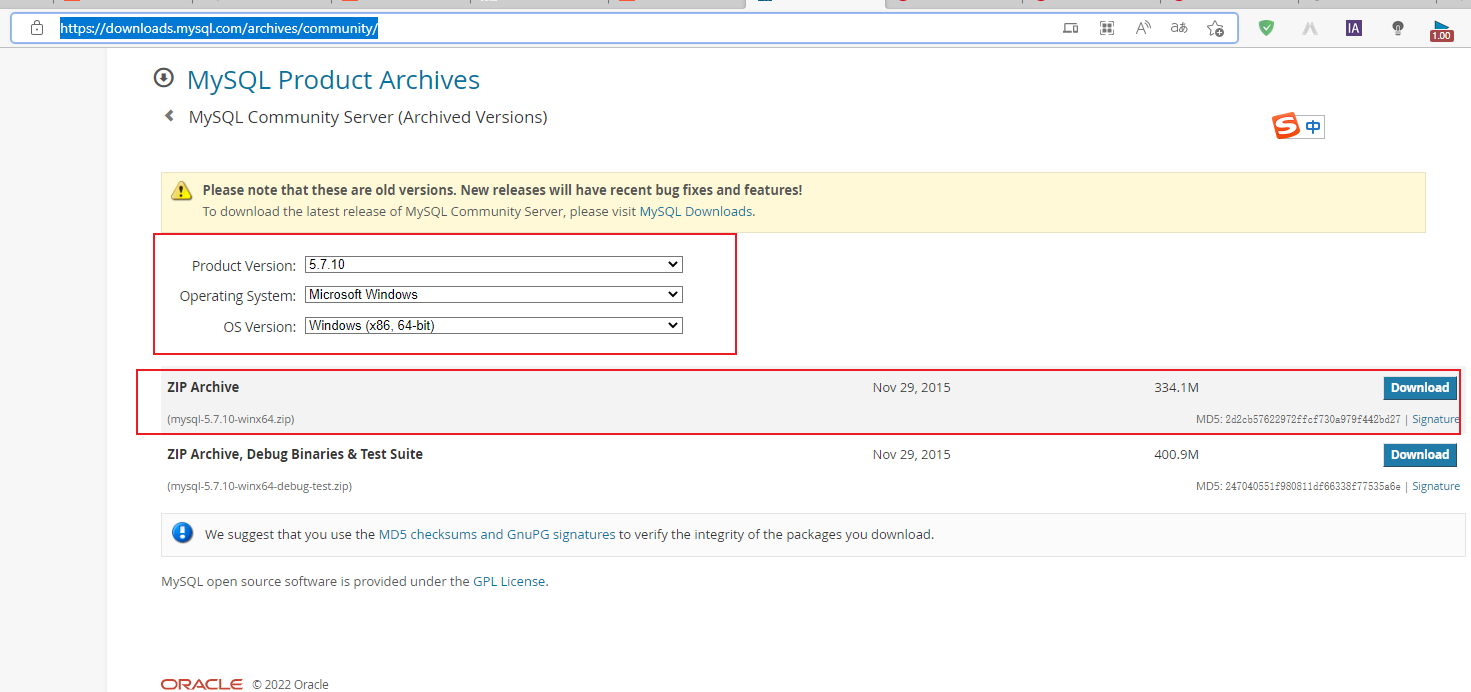Add page to favorites with star icon
Viewport: 1471px width, 692px height.
click(x=1215, y=28)
